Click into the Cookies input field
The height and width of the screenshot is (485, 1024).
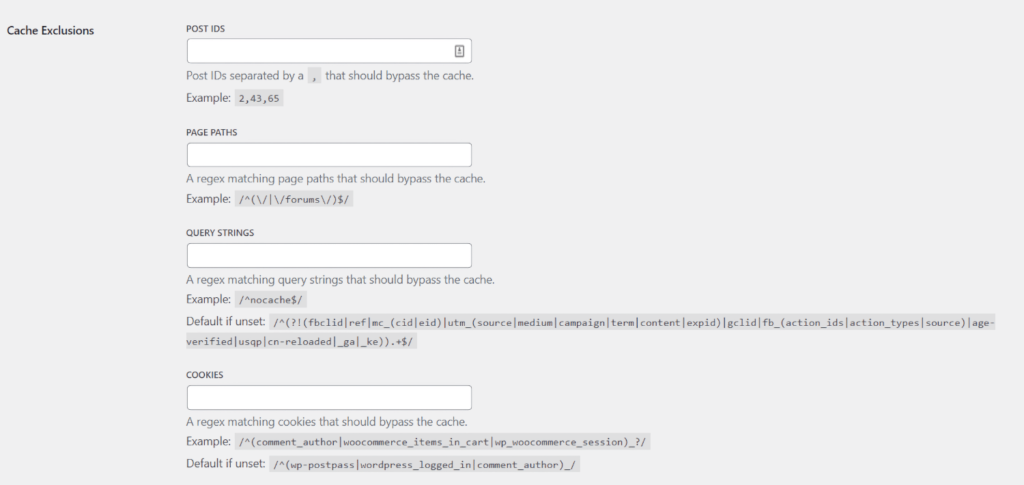328,397
